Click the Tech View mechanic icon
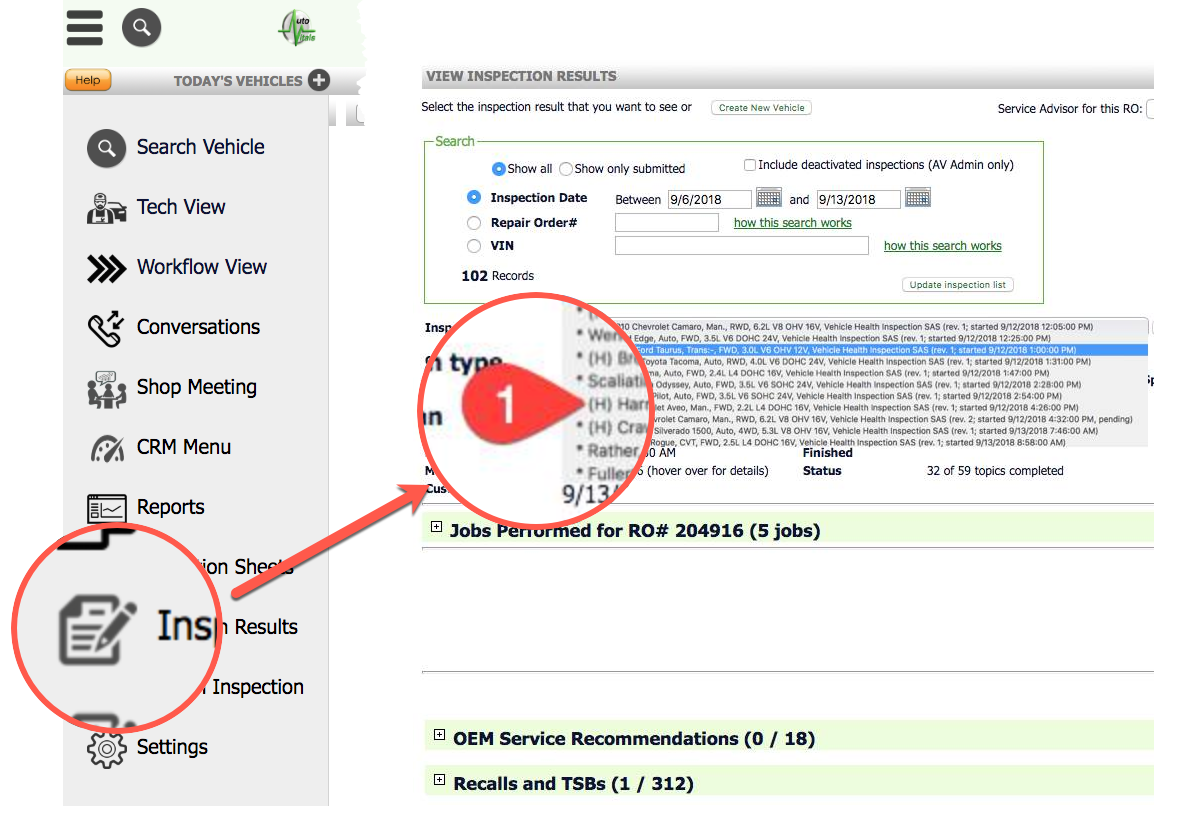 106,208
